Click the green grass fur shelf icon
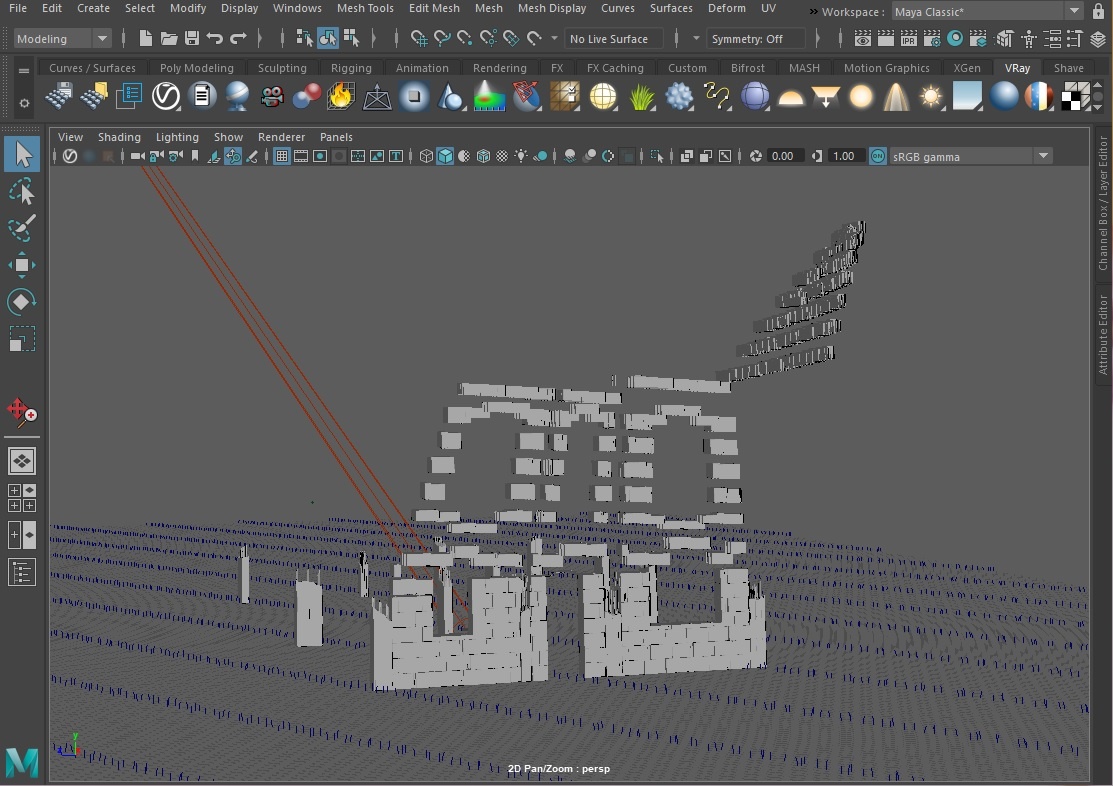The image size is (1113, 786). [642, 96]
